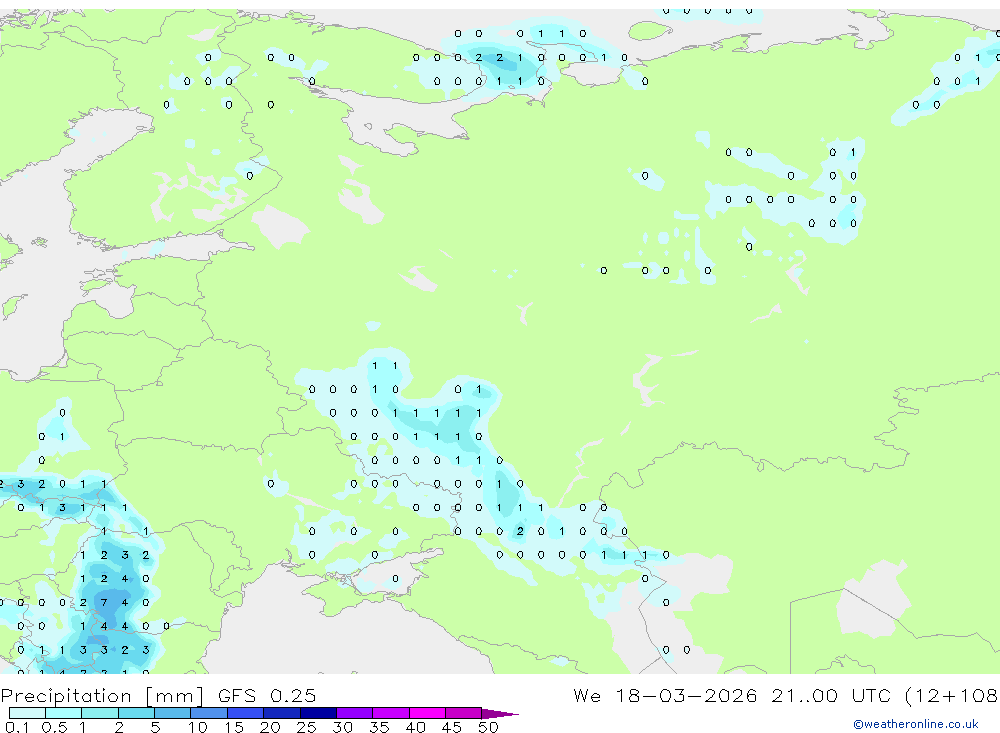Image resolution: width=1000 pixels, height=733 pixels.
Task: Click the 10–15 mm legend swatch
Action: tap(209, 713)
